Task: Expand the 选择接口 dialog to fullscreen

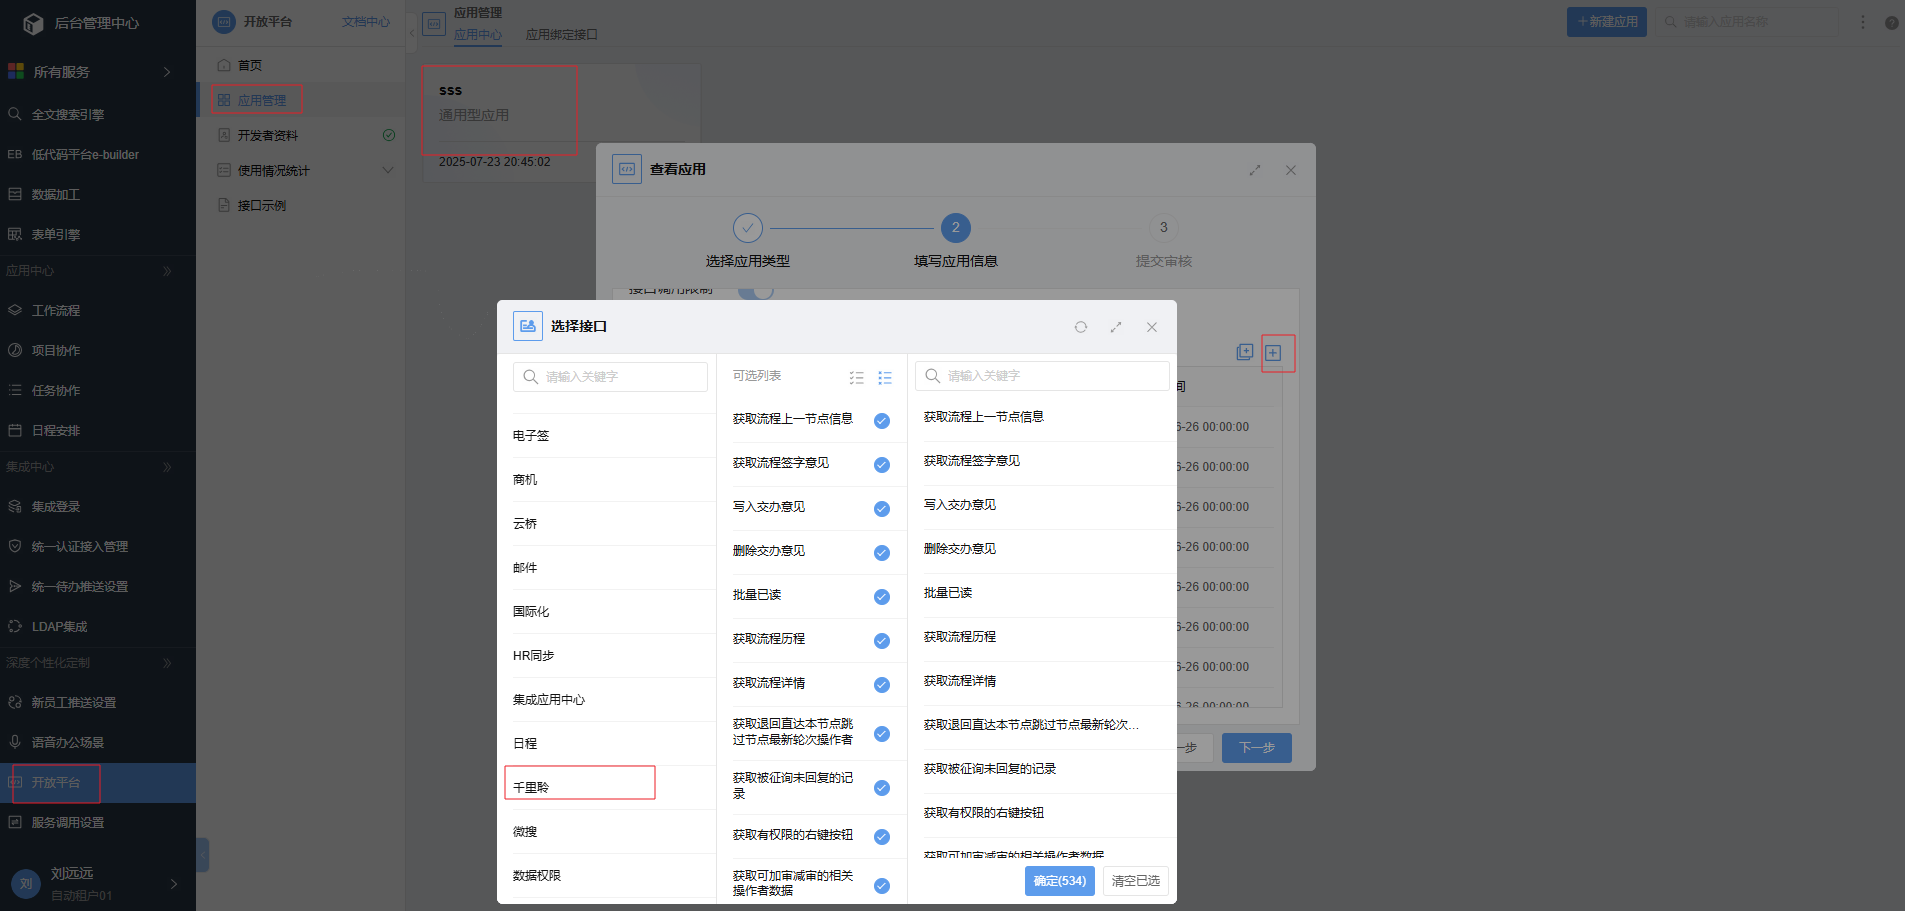Action: click(x=1116, y=327)
